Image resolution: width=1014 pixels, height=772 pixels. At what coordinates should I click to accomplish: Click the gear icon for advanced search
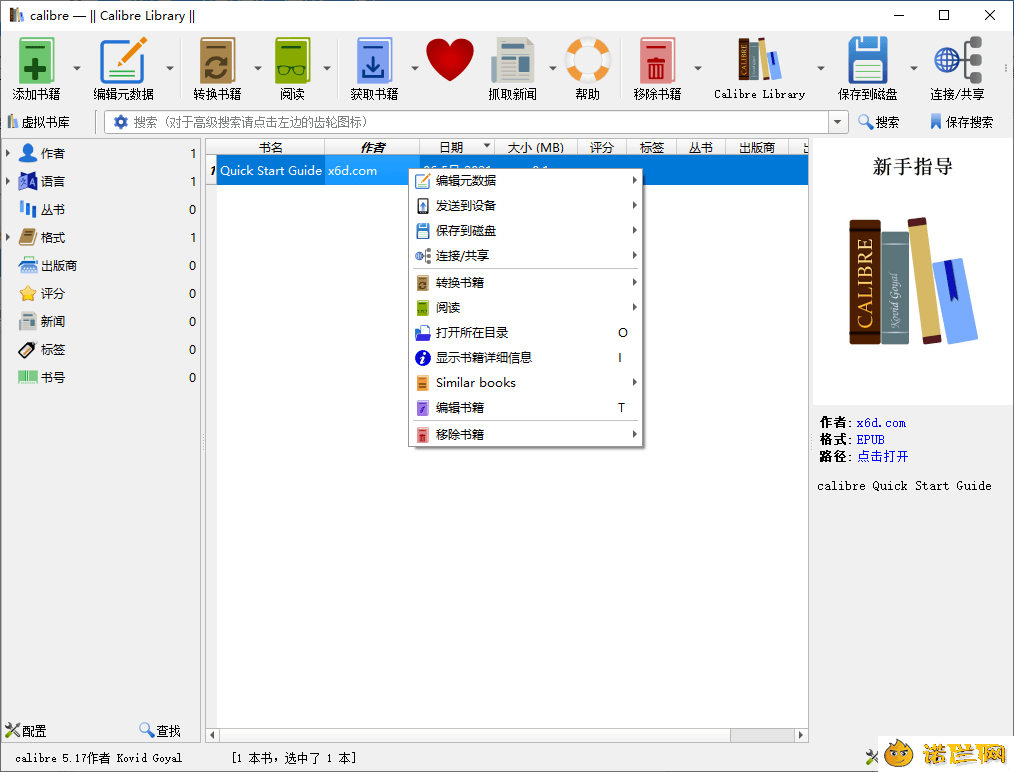tap(120, 122)
